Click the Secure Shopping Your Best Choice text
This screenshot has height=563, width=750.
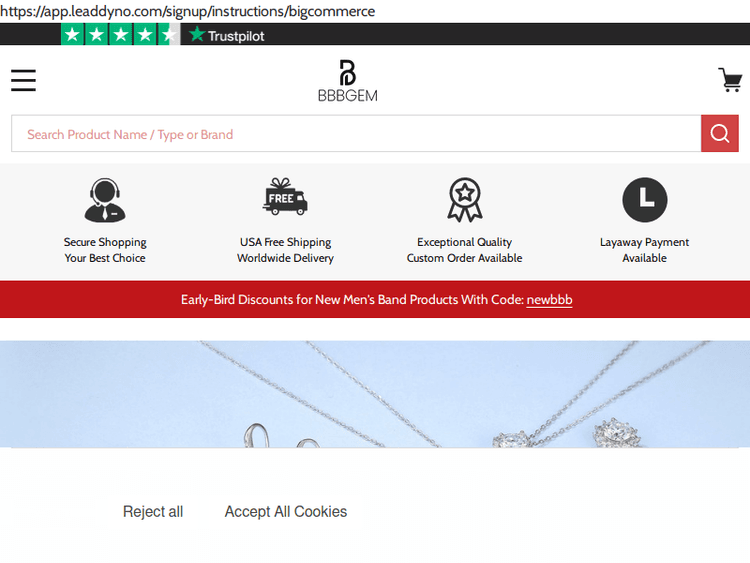tap(105, 250)
